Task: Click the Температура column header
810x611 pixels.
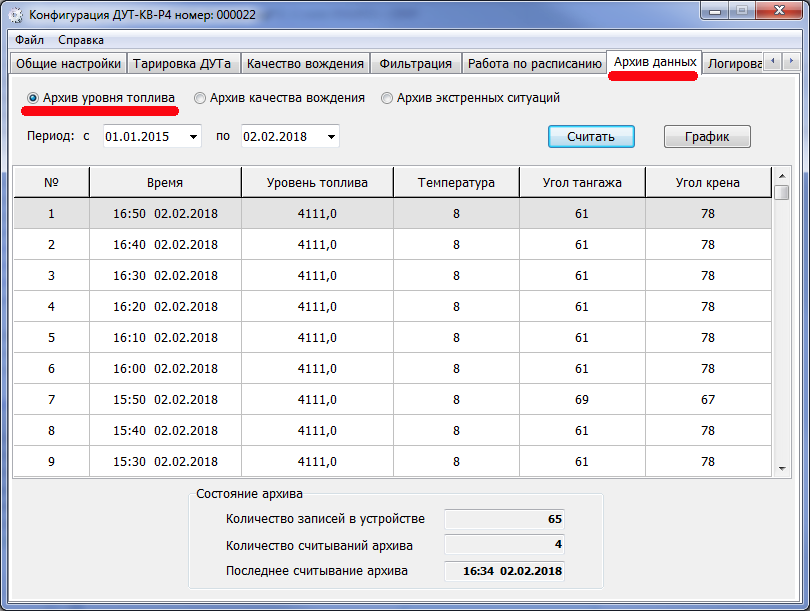Action: pos(456,182)
